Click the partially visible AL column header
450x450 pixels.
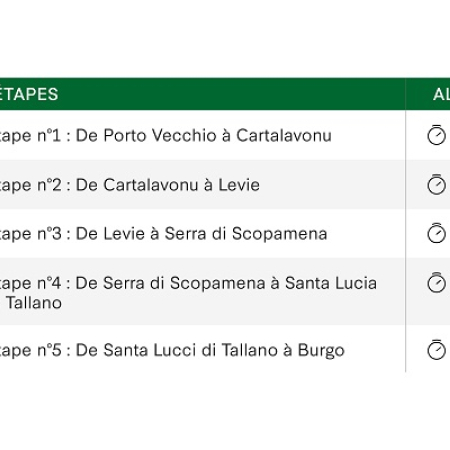(x=441, y=95)
